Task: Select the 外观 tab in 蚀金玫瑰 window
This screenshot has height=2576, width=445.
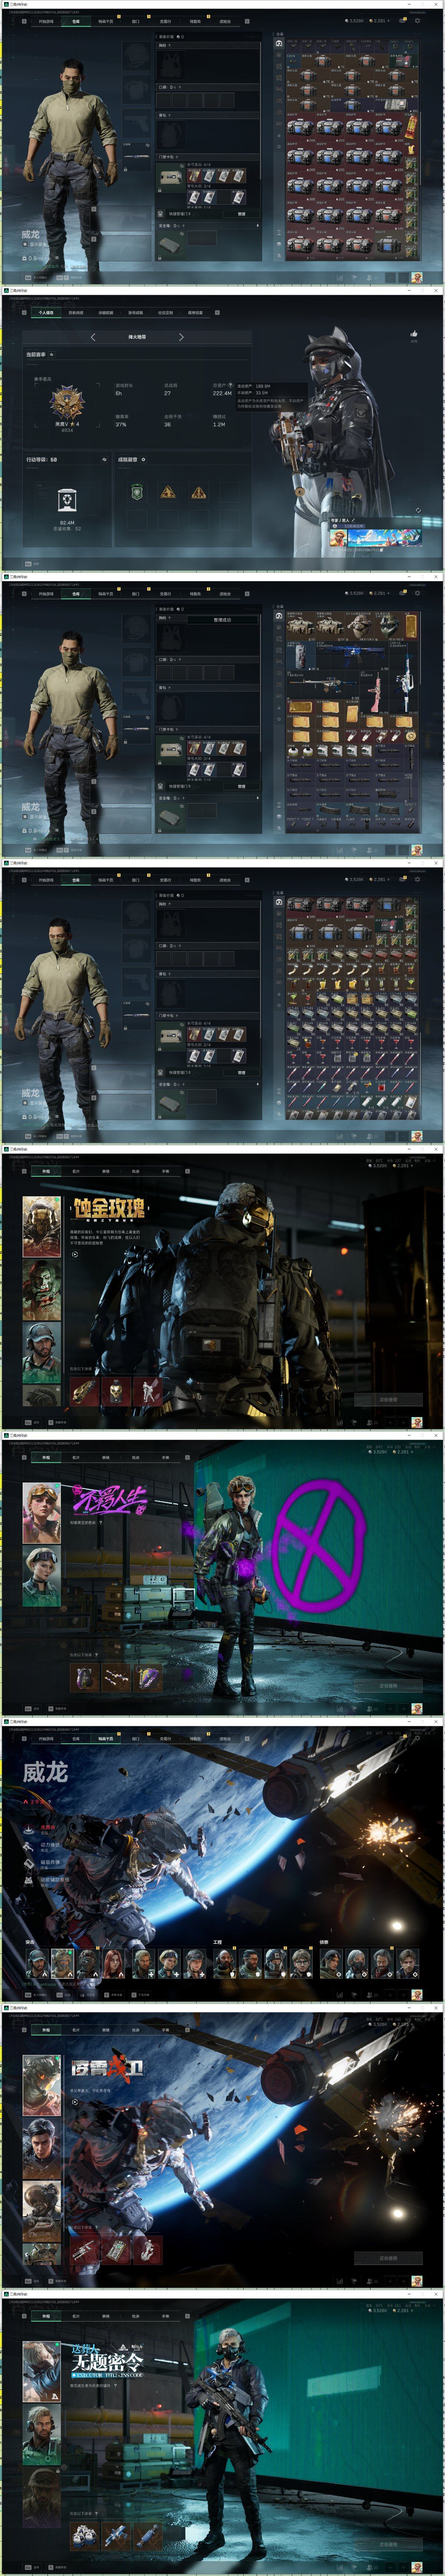Action: point(46,1171)
